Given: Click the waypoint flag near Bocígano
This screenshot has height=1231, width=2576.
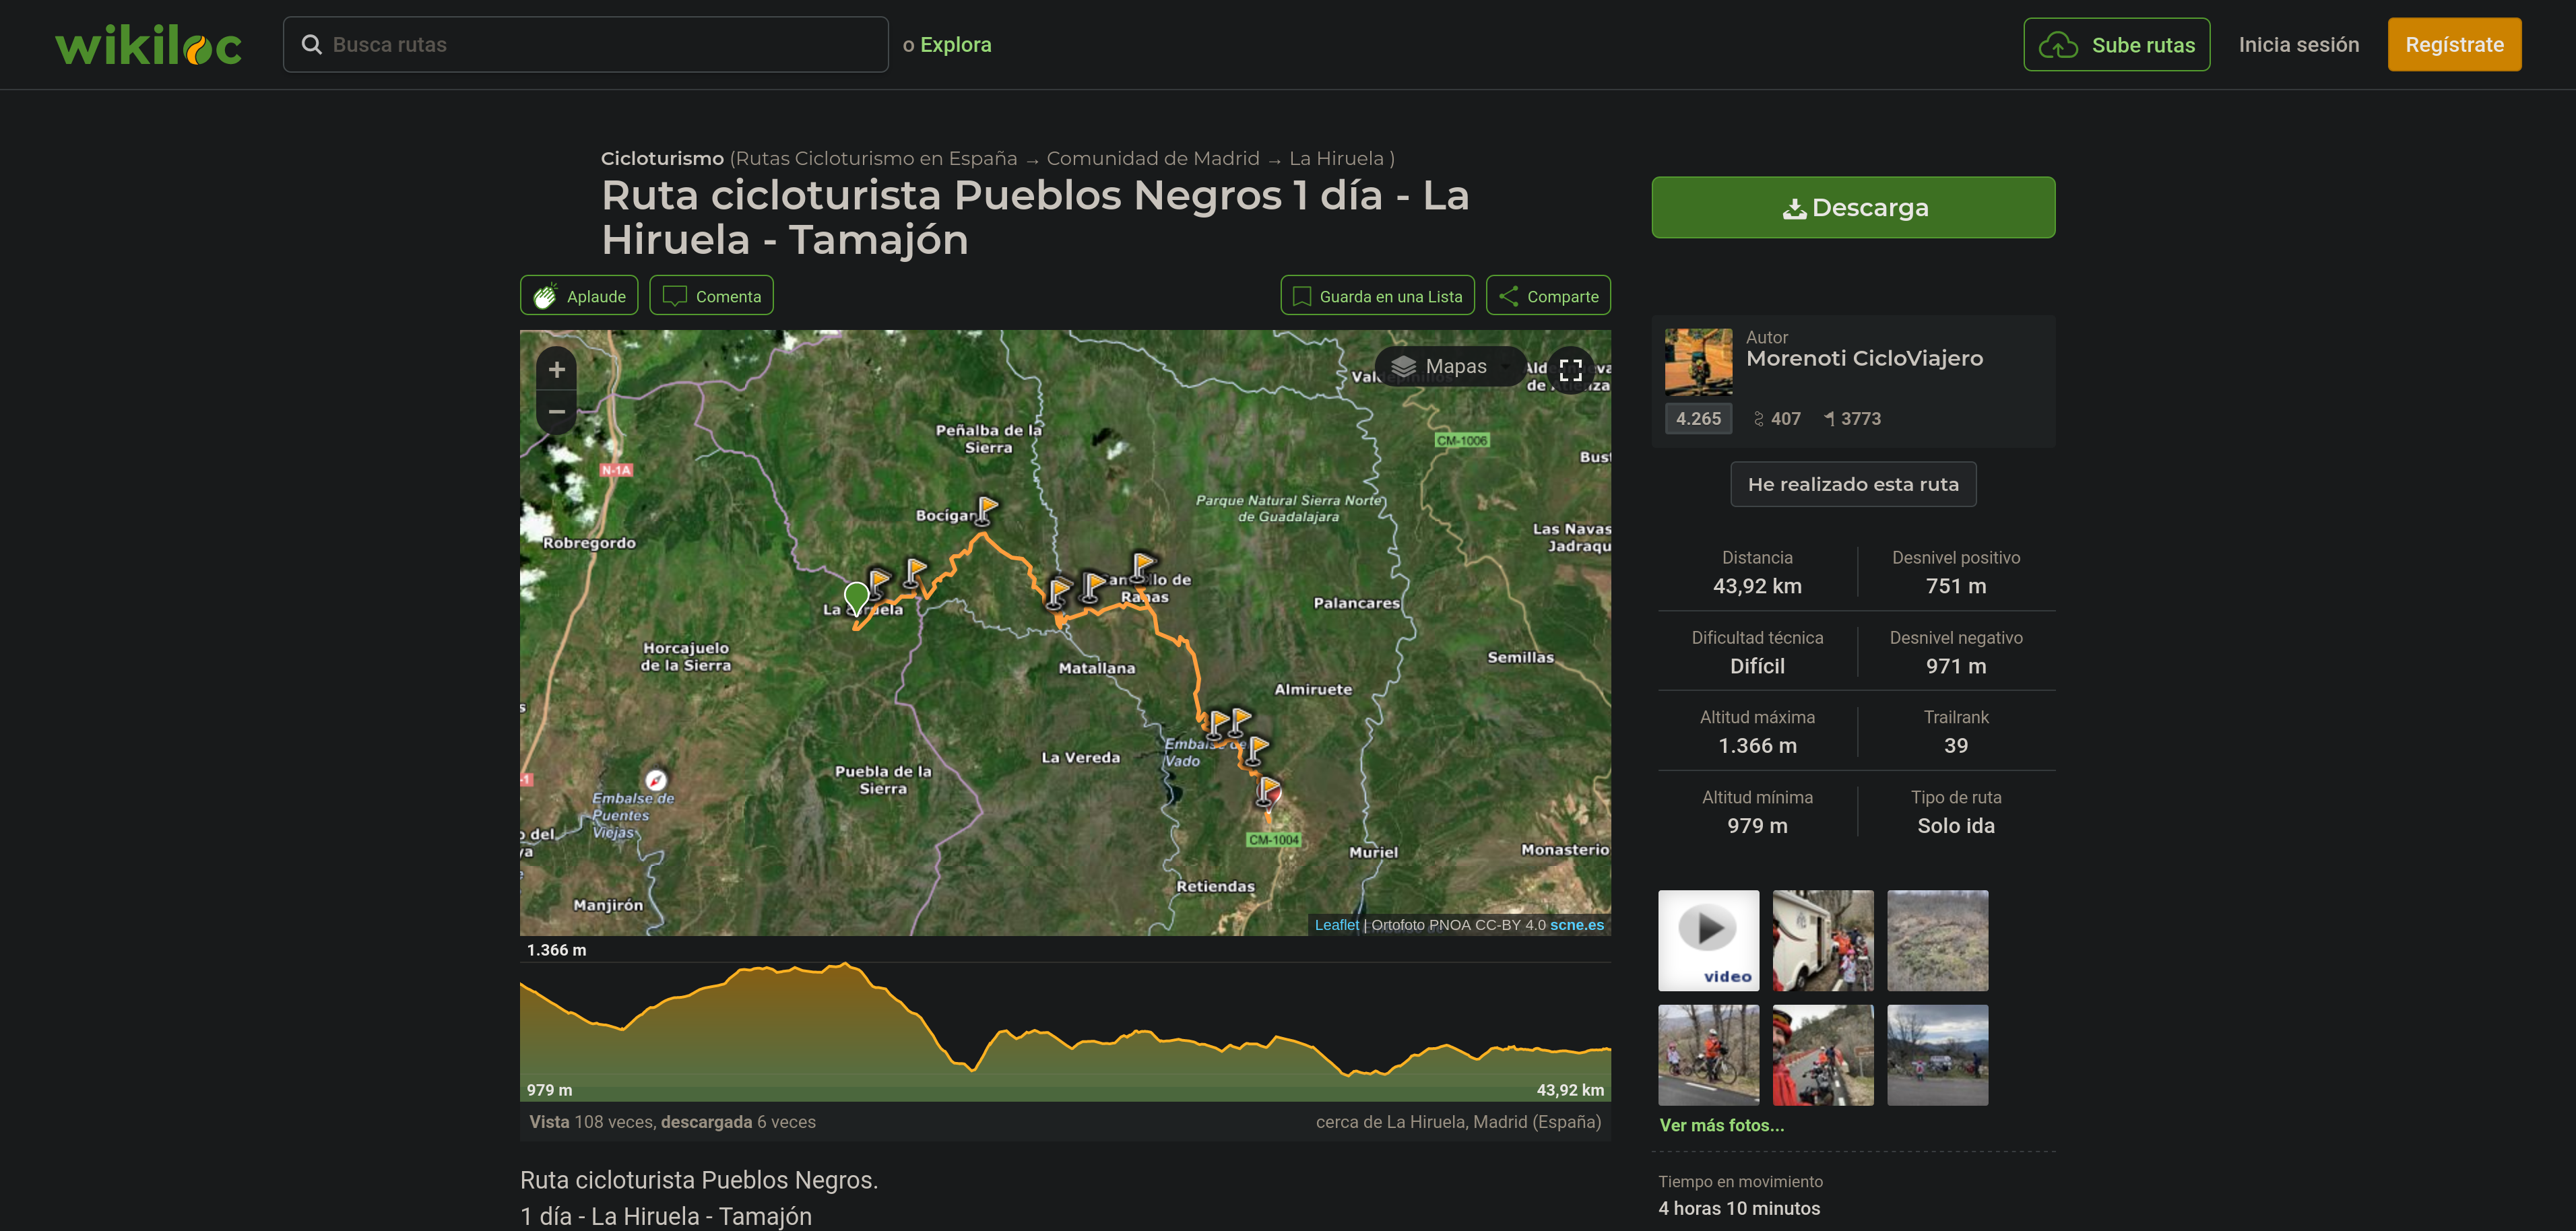Looking at the screenshot, I should [987, 508].
